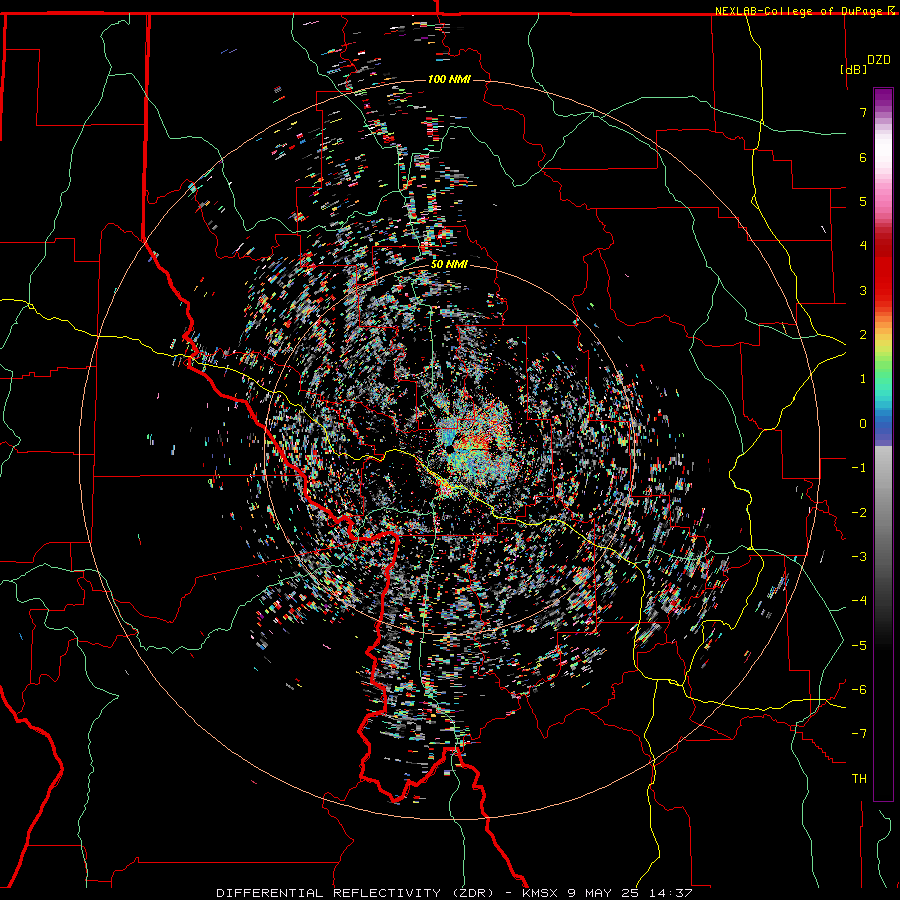Click the 0 value on the color scale
Screen dimensions: 900x900
[x=863, y=424]
